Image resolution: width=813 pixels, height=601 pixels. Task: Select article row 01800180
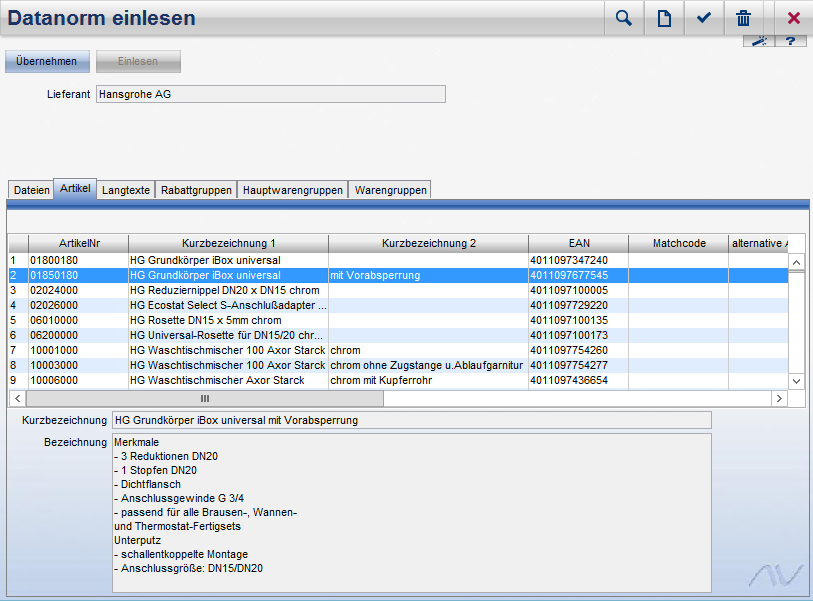point(398,260)
